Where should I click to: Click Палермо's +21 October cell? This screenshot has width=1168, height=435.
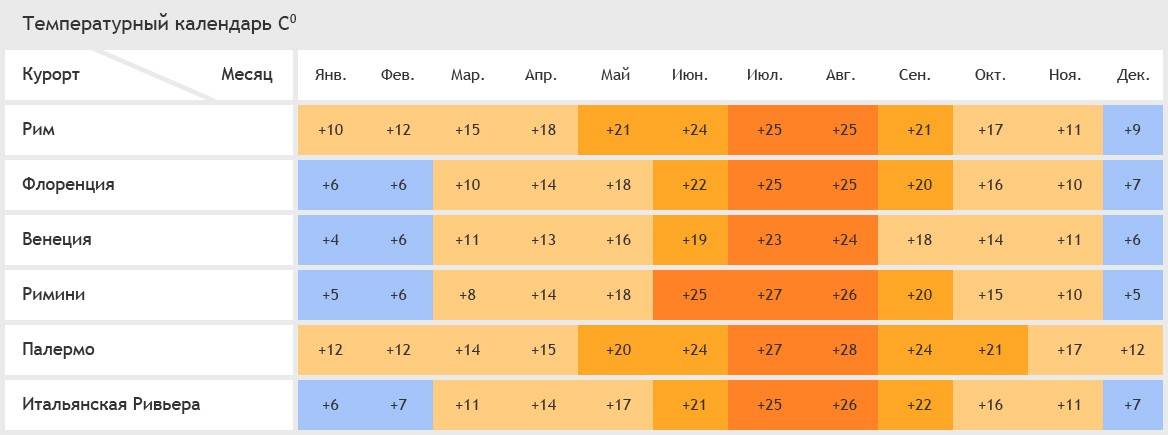click(x=991, y=350)
